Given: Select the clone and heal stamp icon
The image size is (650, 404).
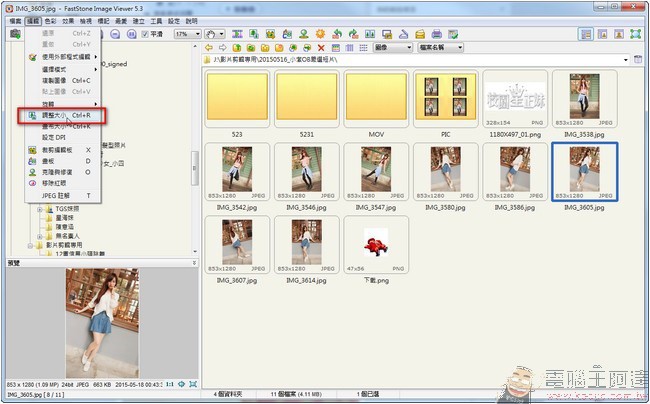Looking at the screenshot, I should 303,34.
